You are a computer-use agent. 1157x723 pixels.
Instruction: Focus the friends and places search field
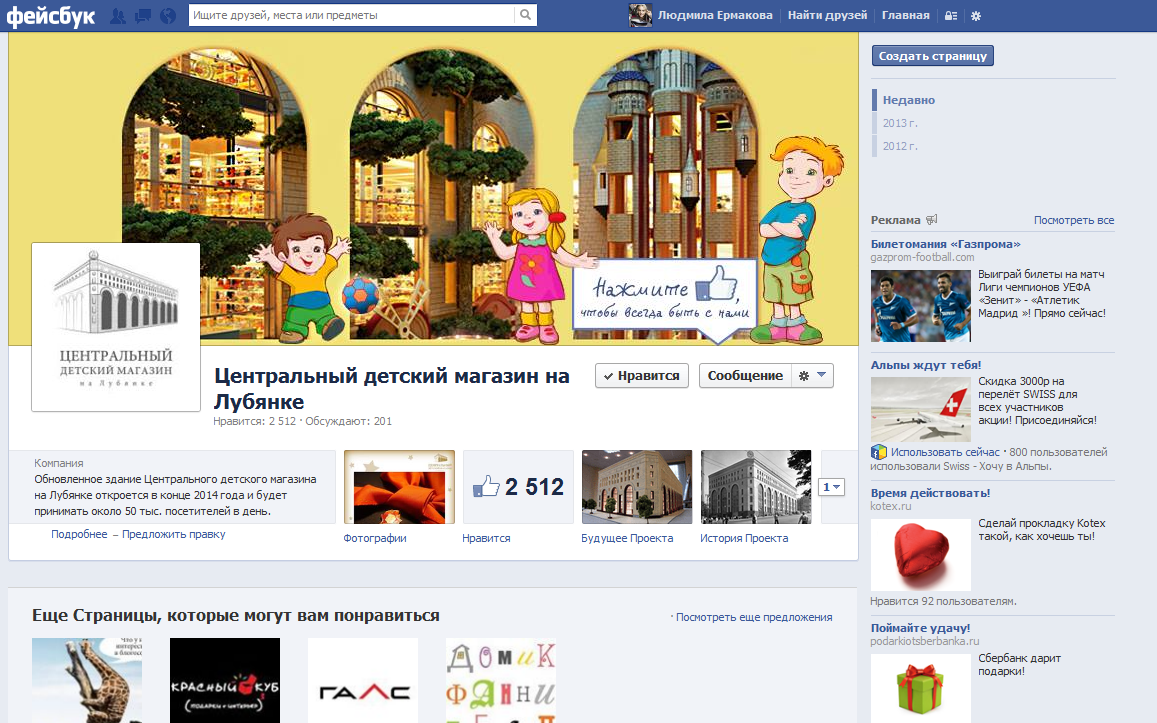352,15
